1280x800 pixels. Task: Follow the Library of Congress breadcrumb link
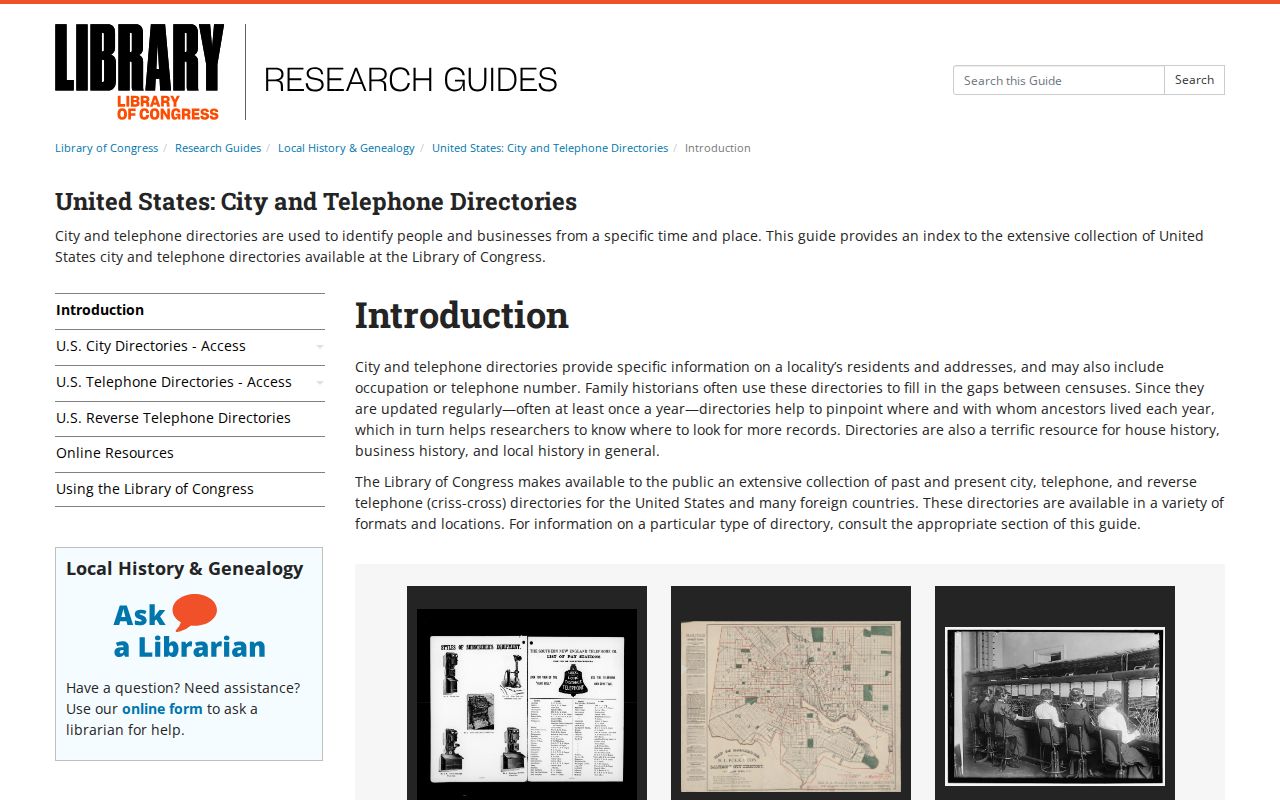[107, 148]
